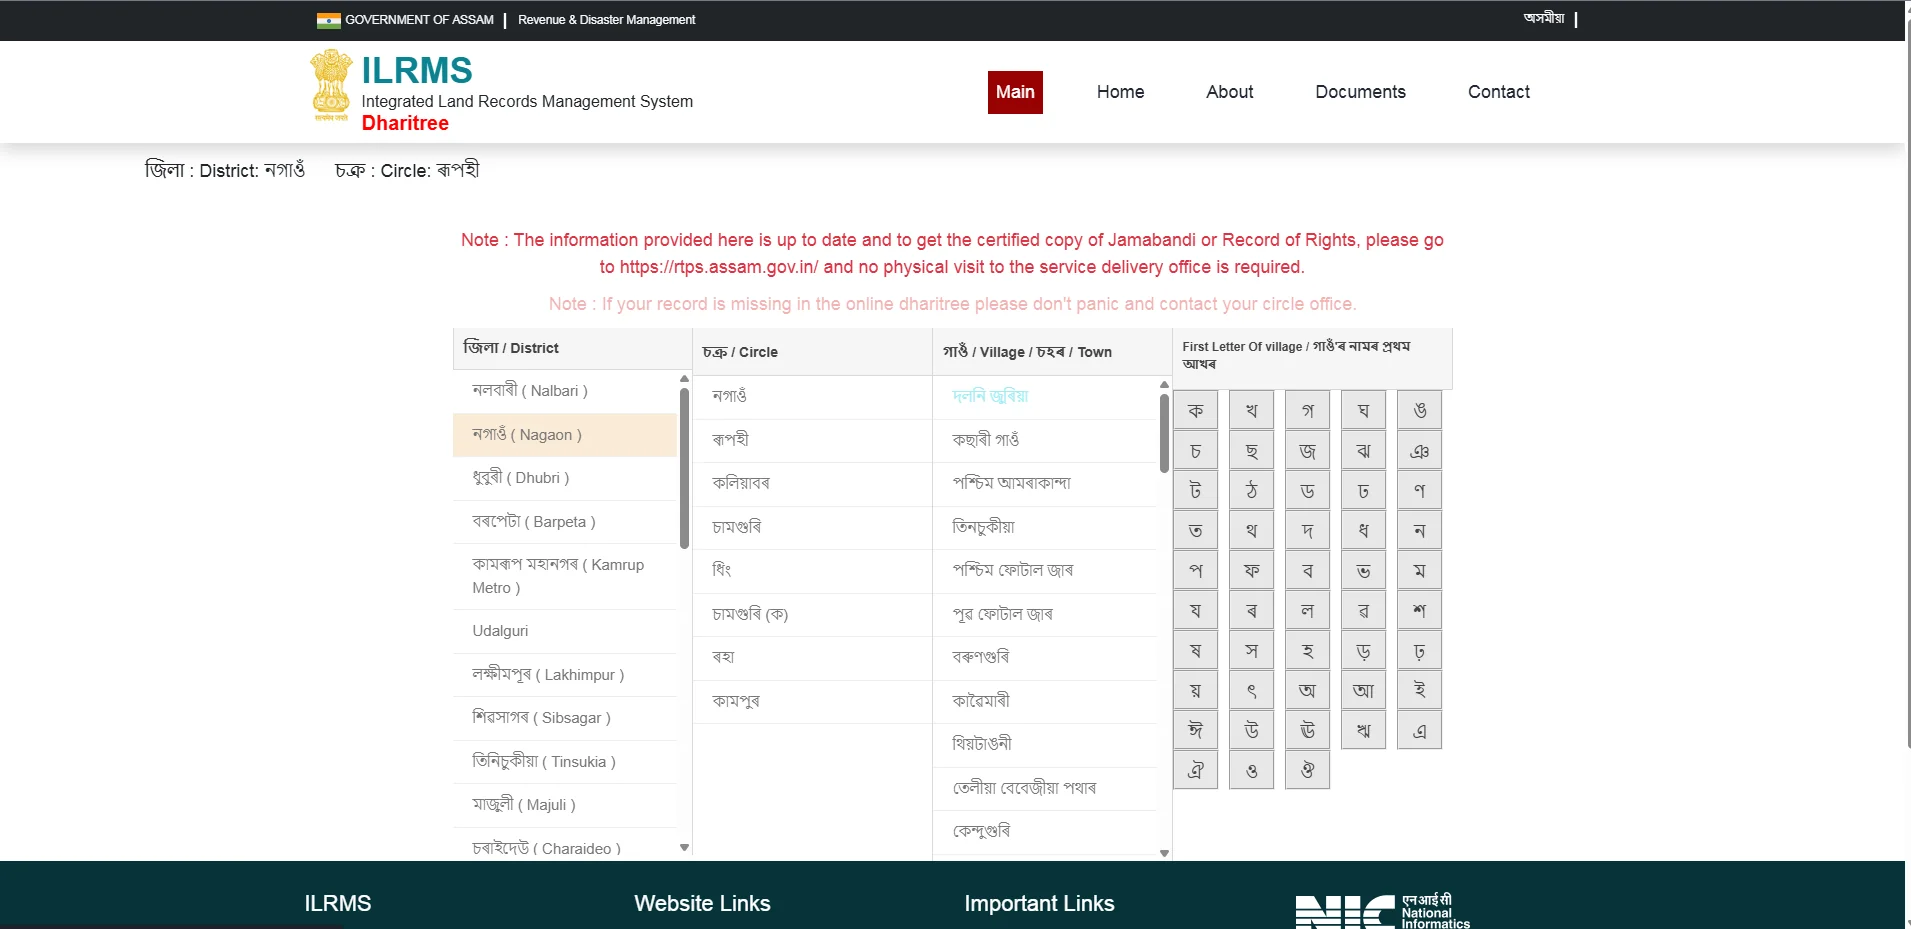
Task: Click the letter ক filter button
Action: coord(1195,409)
